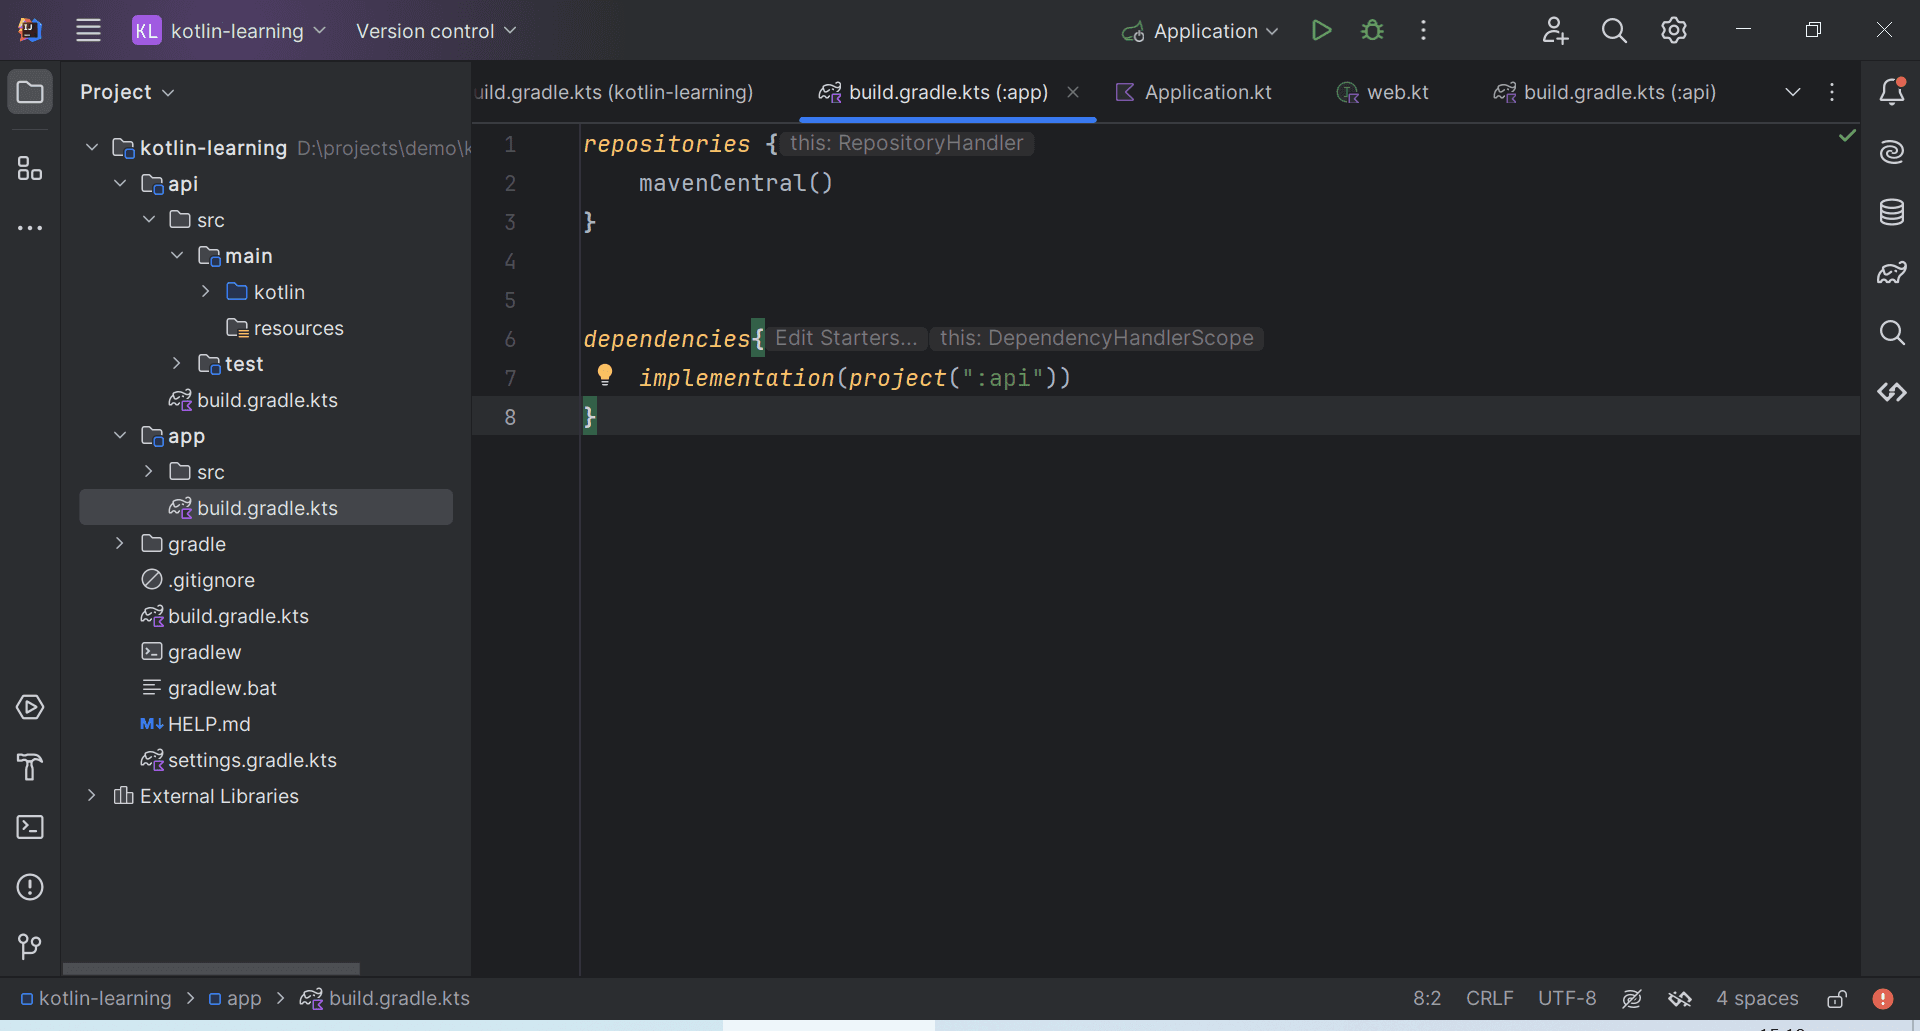Switch to build.gradle.kts (kotlin-learning) tab
This screenshot has width=1920, height=1031.
pos(615,92)
